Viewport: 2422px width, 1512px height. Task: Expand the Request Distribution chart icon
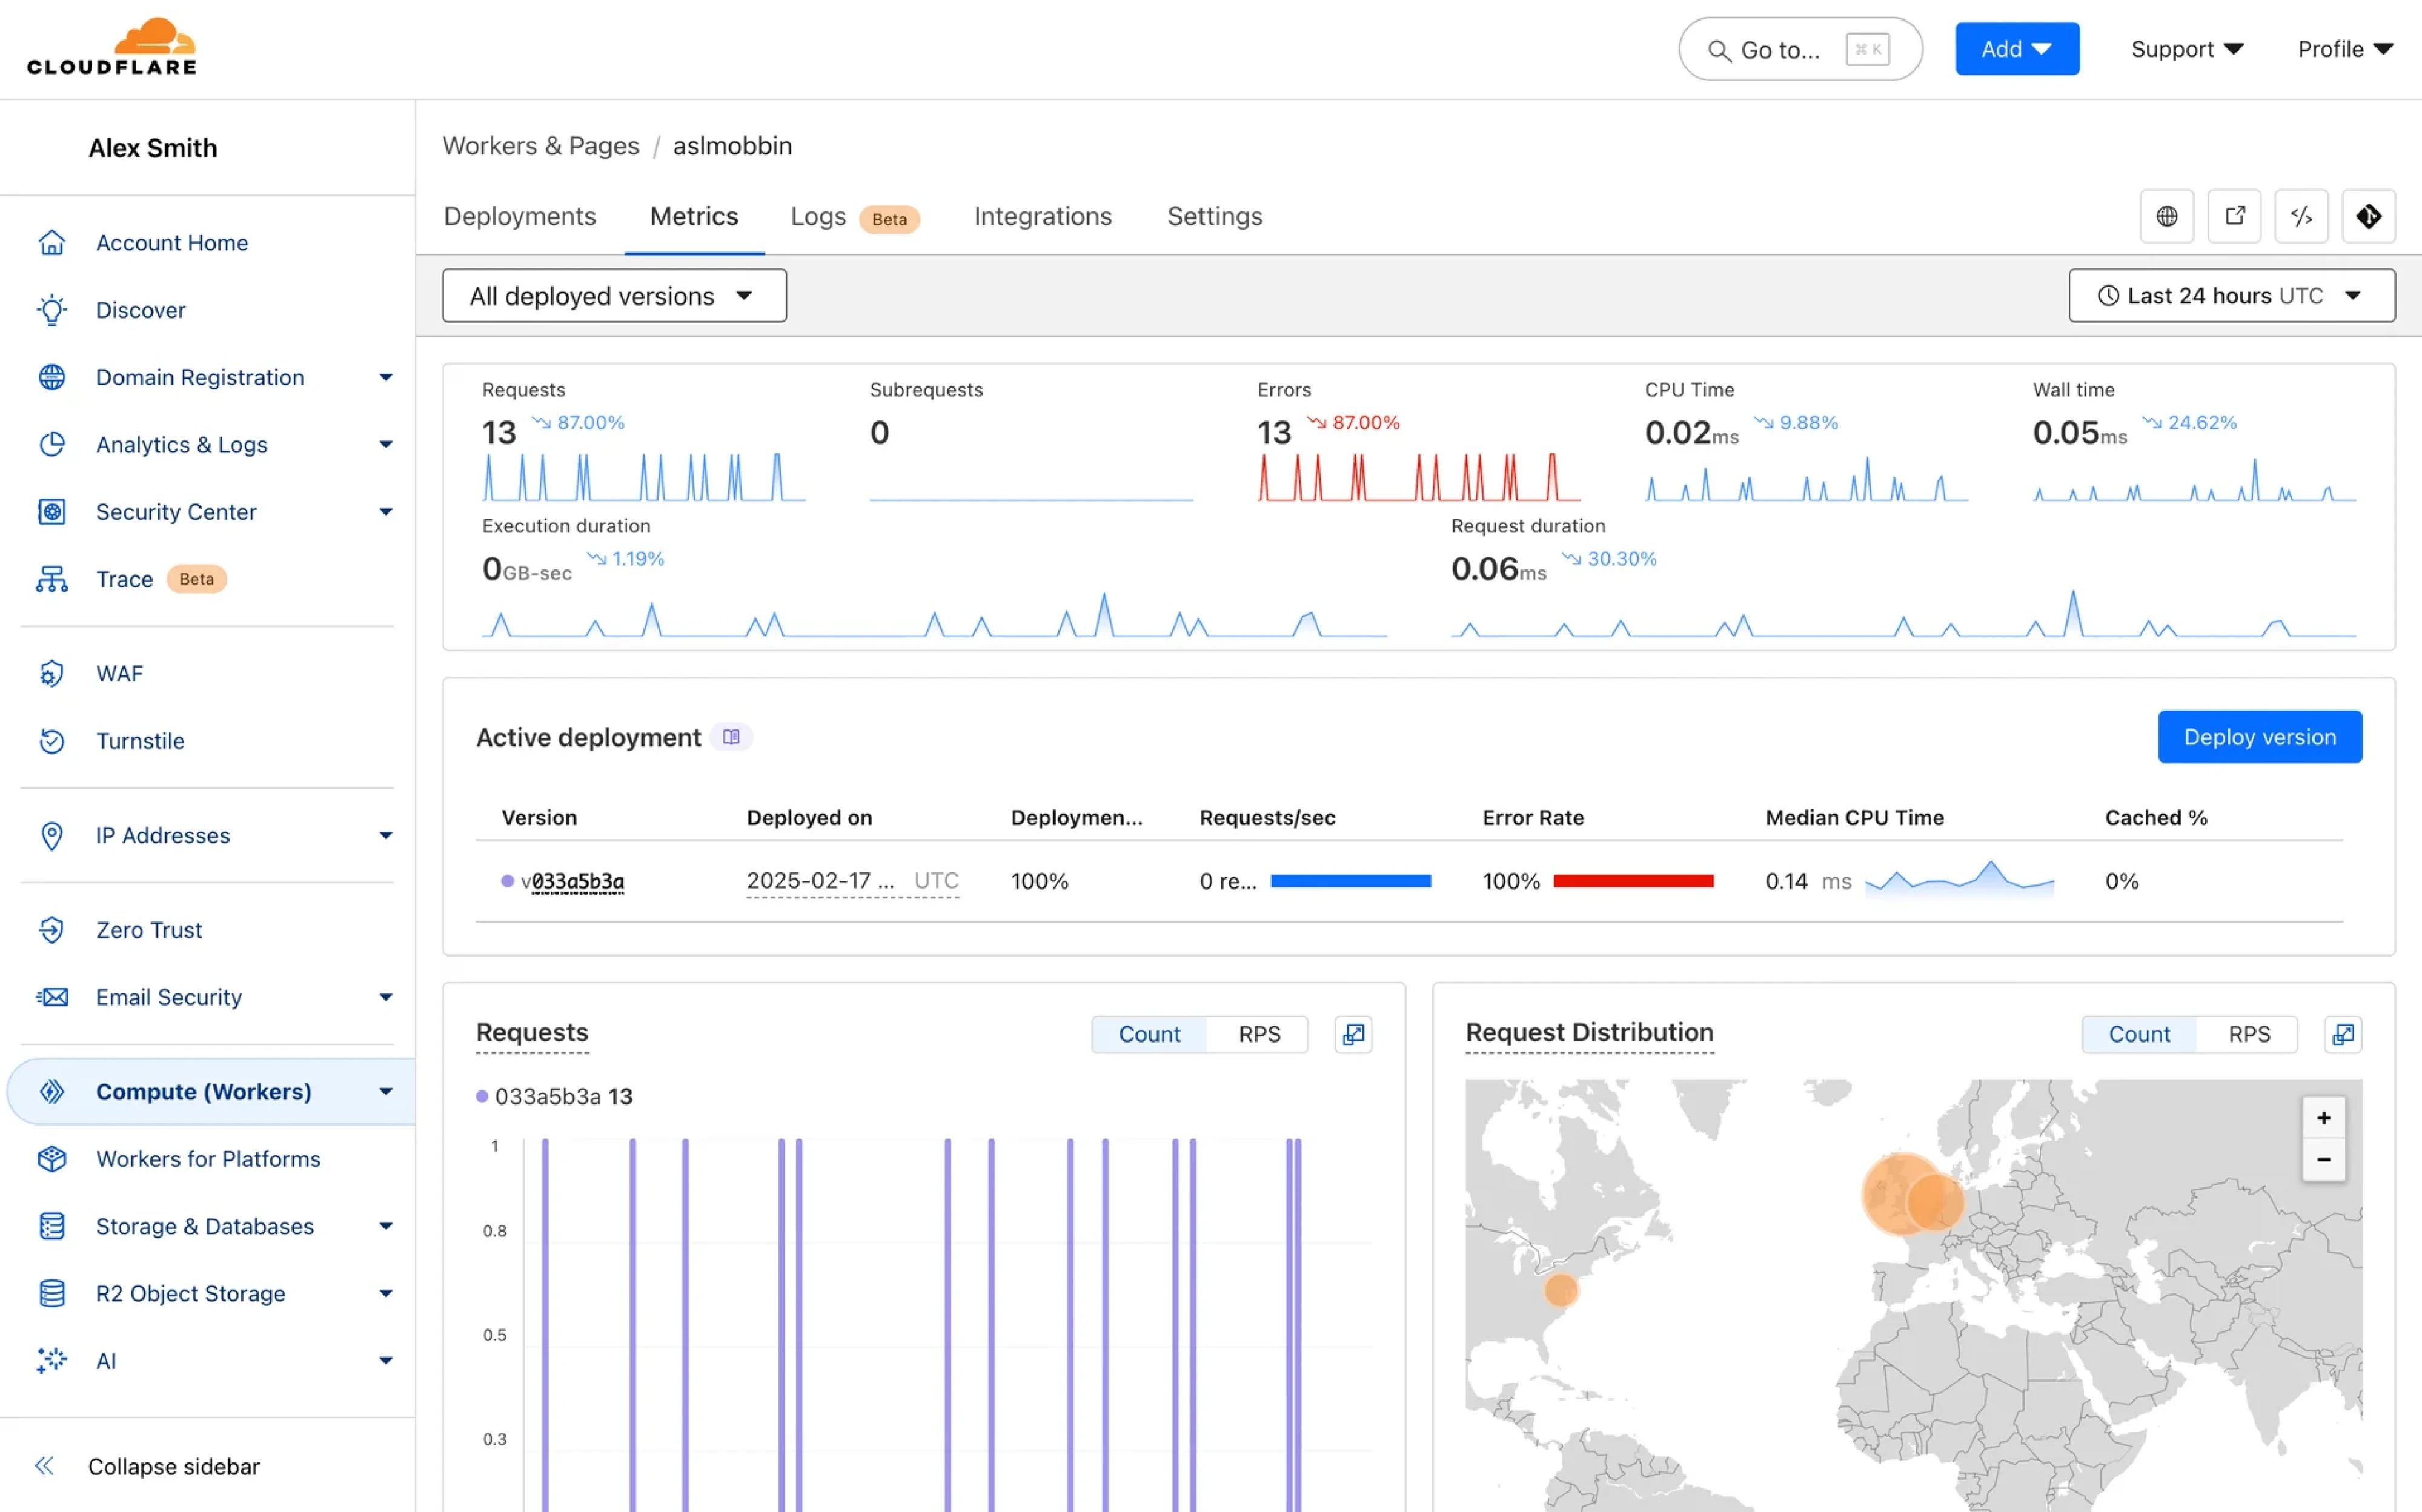tap(2343, 1034)
